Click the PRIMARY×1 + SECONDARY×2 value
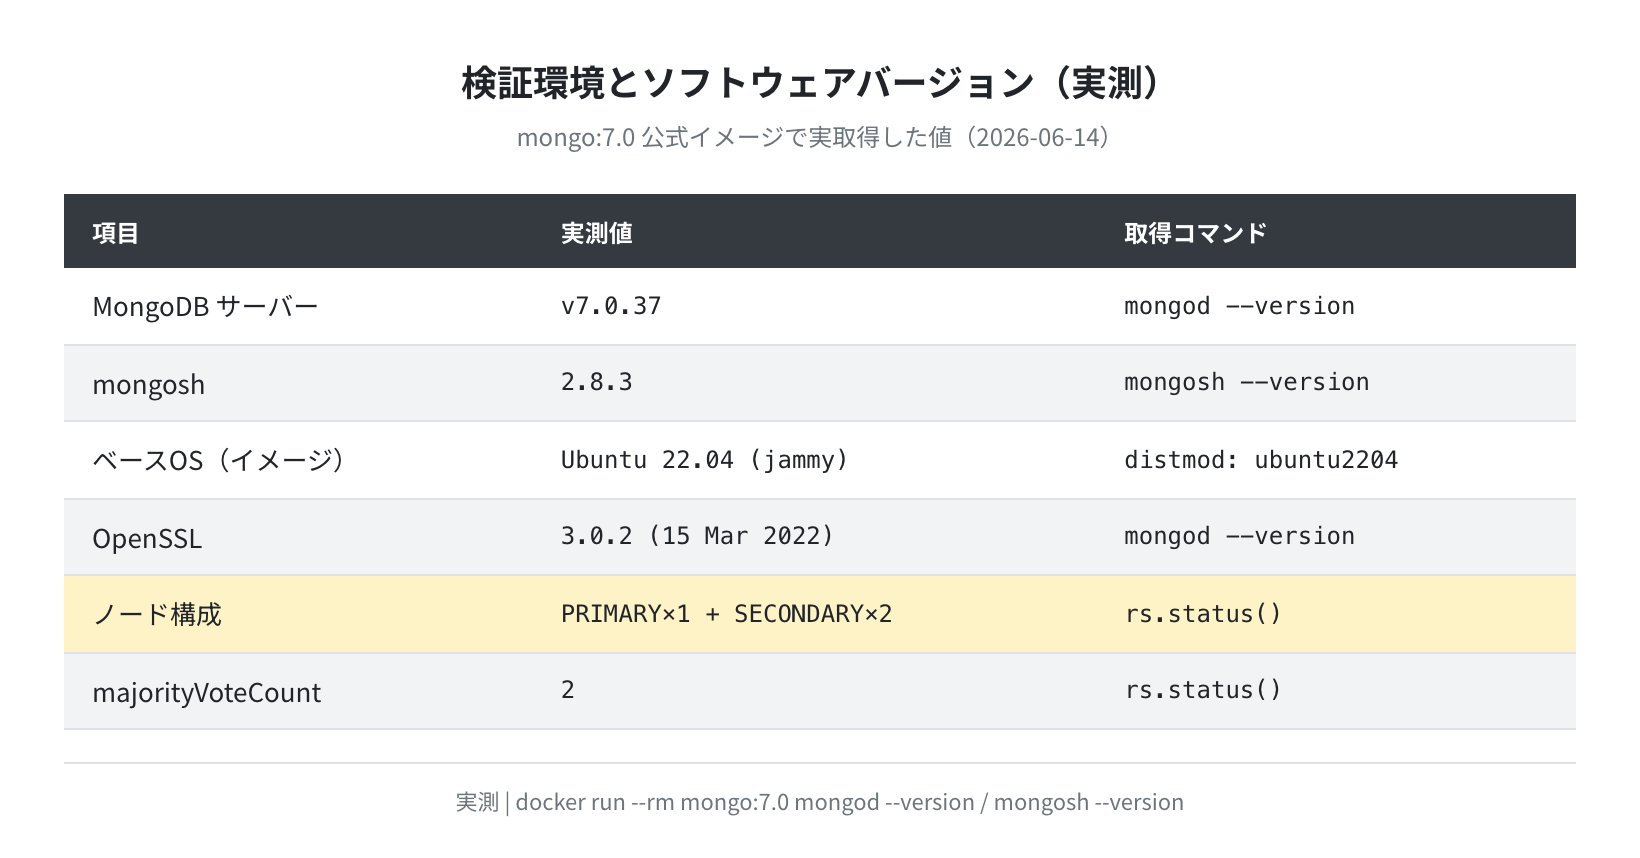 click(726, 614)
